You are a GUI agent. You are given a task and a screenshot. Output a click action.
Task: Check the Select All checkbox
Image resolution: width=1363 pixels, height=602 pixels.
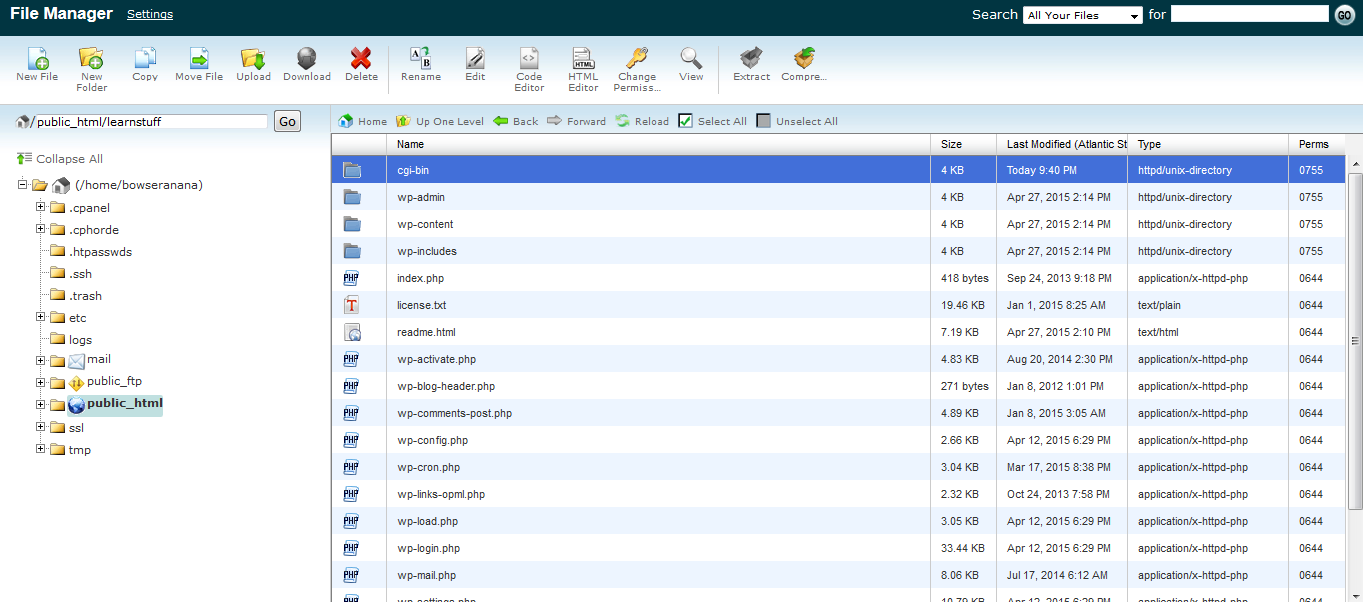[x=685, y=121]
